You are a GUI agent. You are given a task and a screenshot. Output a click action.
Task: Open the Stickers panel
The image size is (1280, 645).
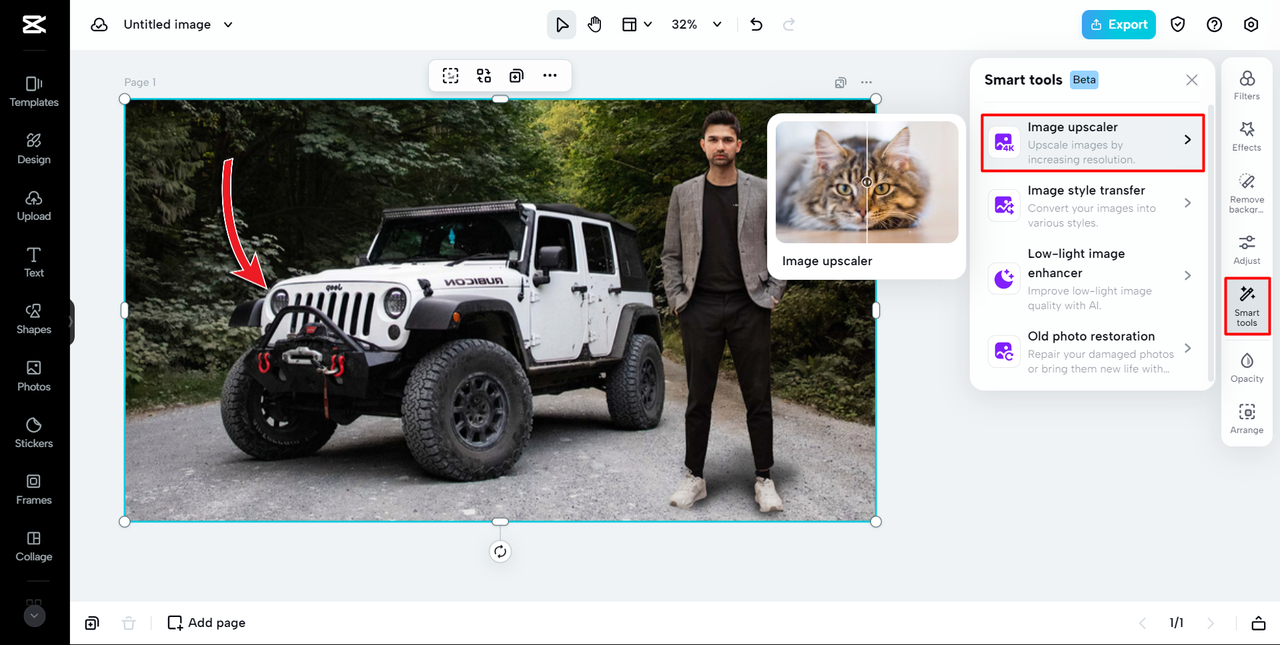(x=34, y=433)
